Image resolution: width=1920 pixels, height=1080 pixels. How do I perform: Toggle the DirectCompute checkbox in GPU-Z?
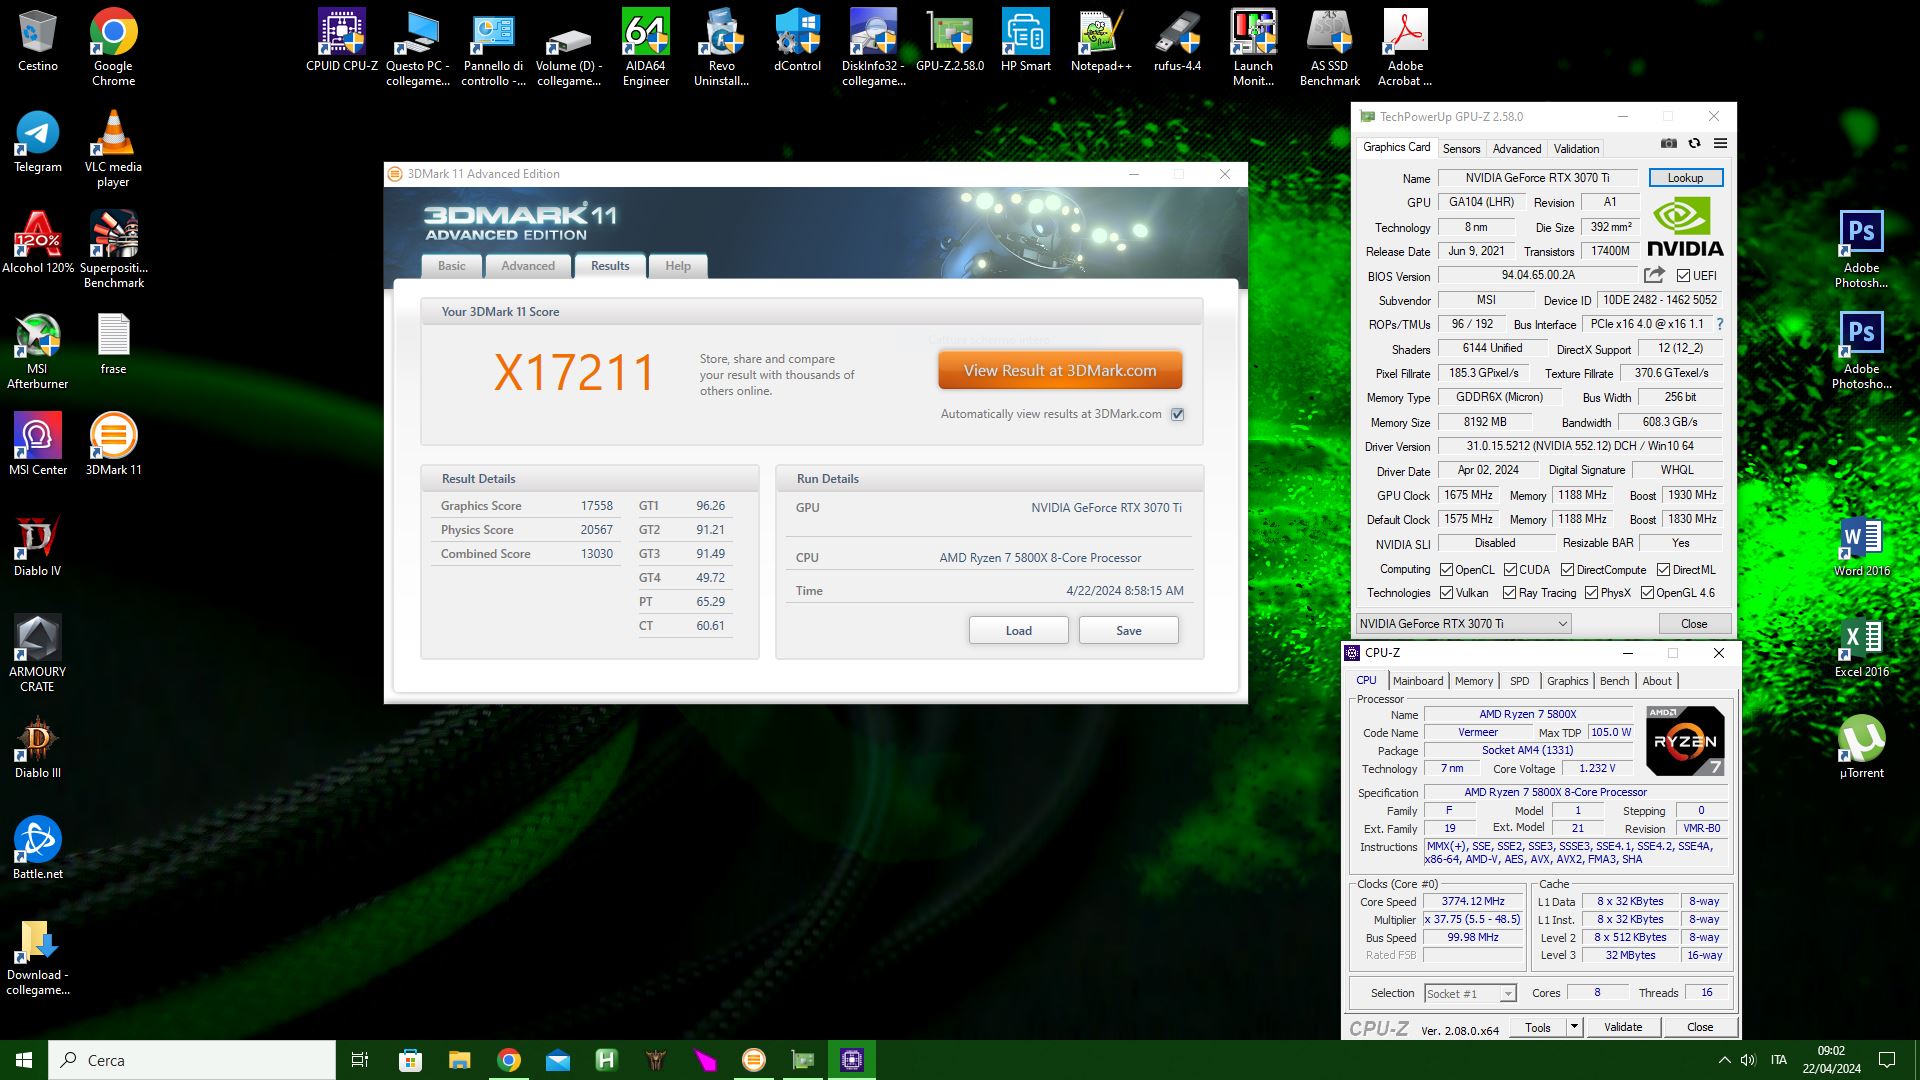1568,570
